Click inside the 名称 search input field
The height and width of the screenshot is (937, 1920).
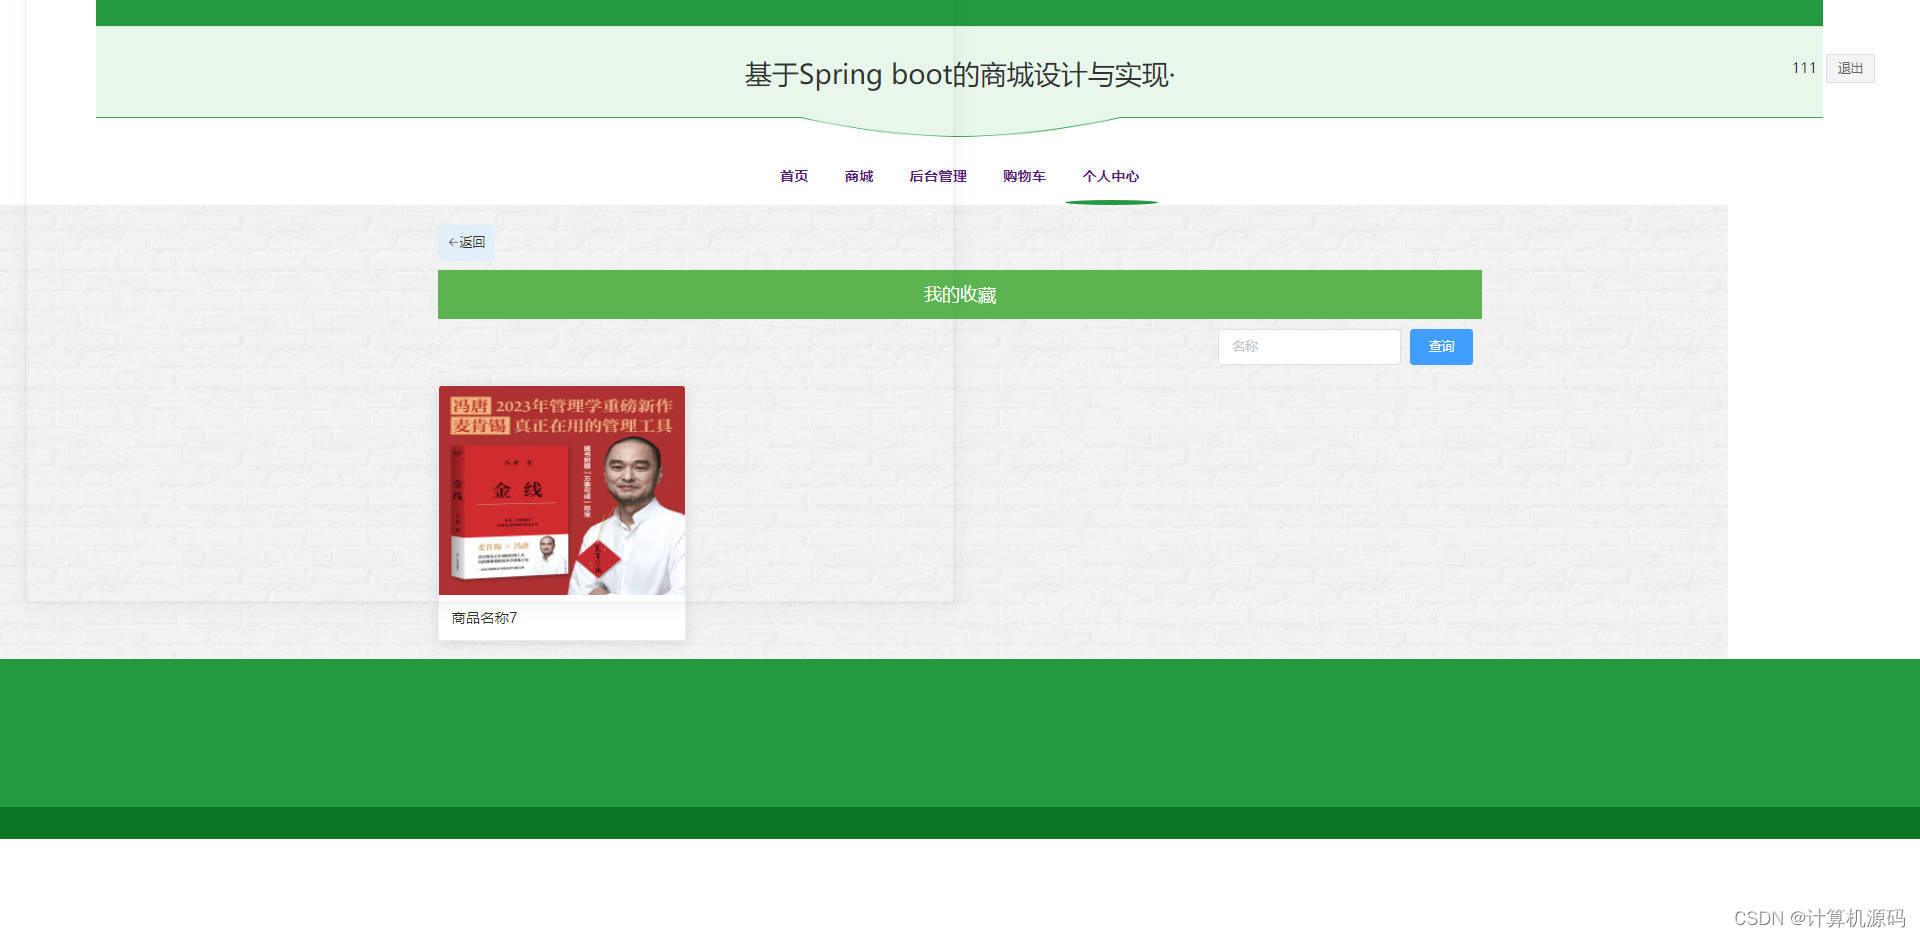[x=1309, y=346]
